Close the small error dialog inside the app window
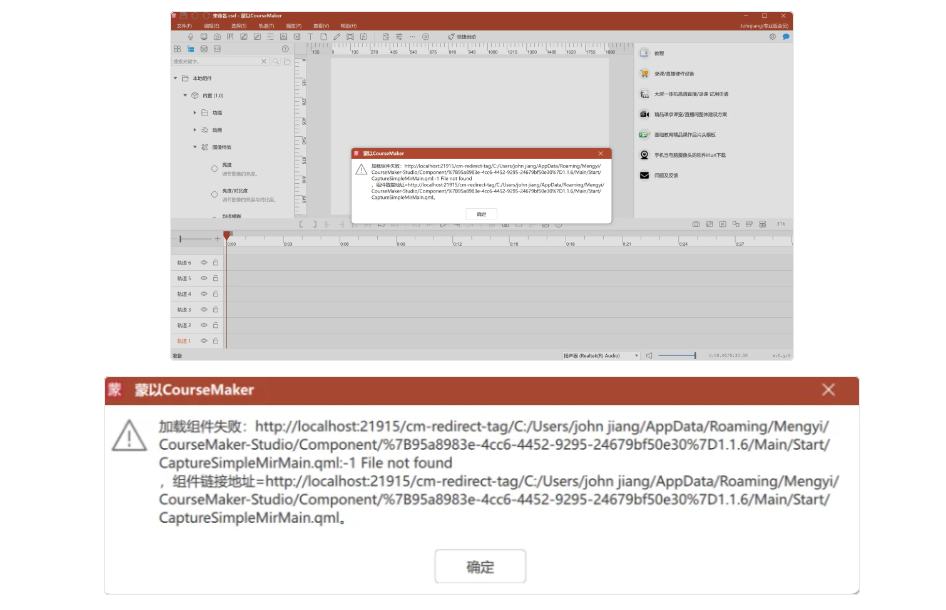 (x=600, y=153)
